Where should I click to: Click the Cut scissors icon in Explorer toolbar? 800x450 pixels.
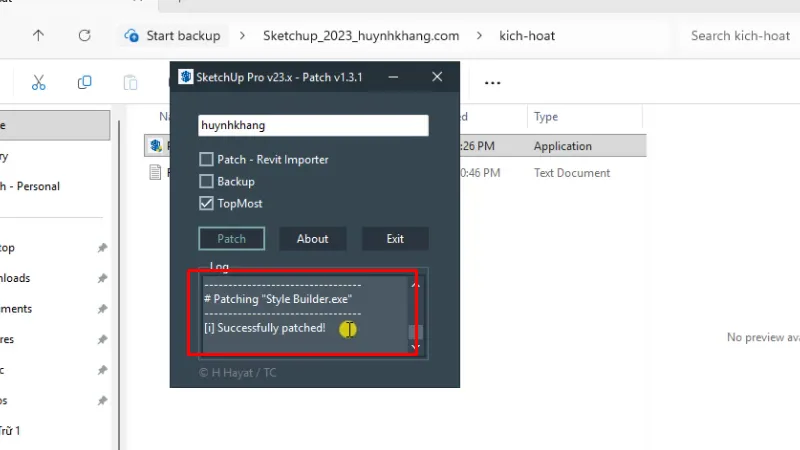click(38, 83)
